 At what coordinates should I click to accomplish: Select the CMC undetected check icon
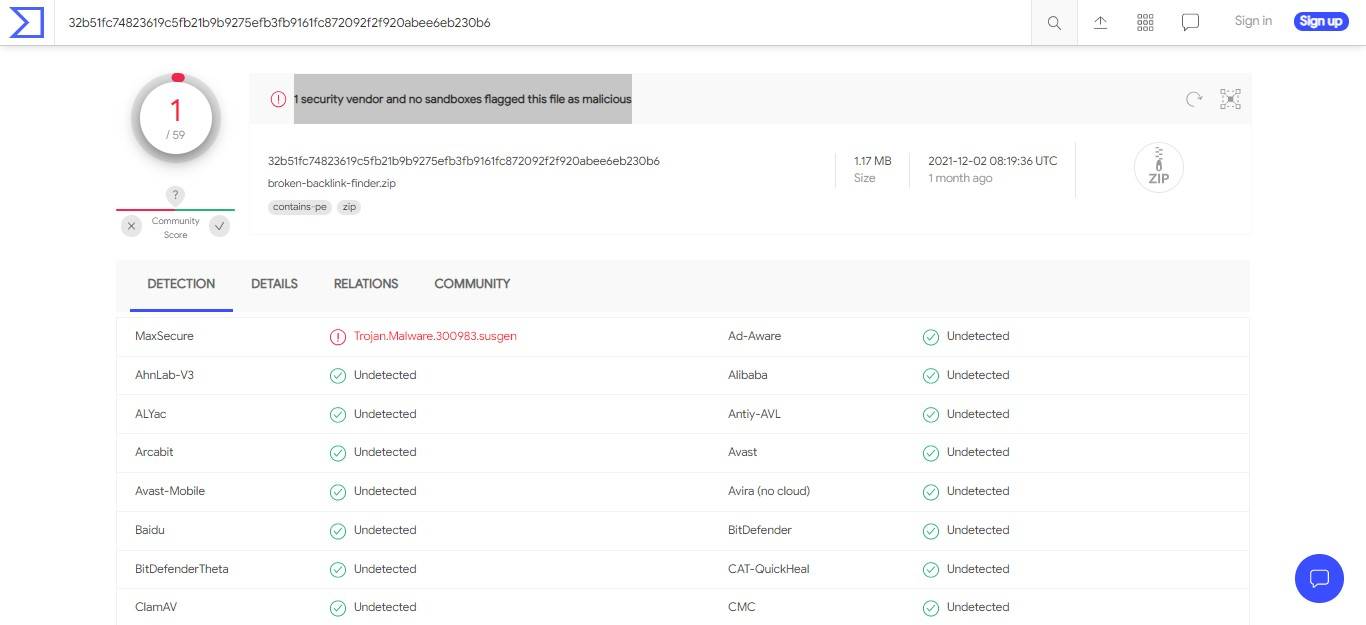931,608
